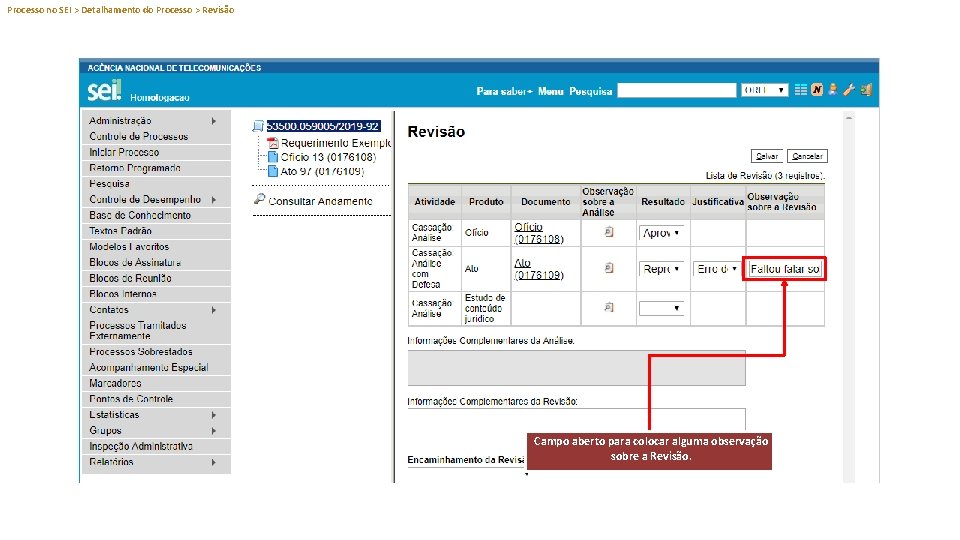Click the Observação sobre a Revisão field

point(784,269)
